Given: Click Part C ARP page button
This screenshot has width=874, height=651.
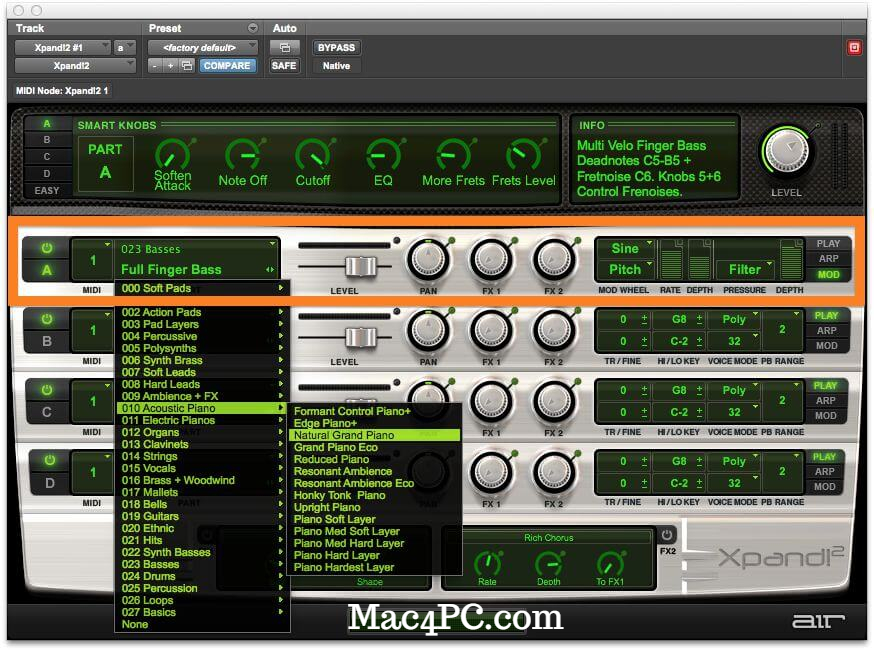Looking at the screenshot, I should pyautogui.click(x=826, y=401).
